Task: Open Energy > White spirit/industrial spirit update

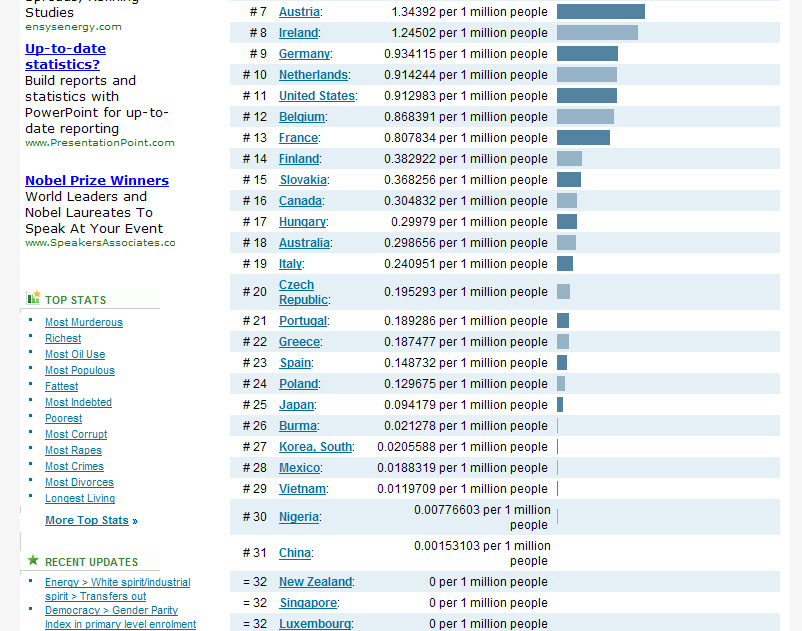Action: (x=118, y=589)
